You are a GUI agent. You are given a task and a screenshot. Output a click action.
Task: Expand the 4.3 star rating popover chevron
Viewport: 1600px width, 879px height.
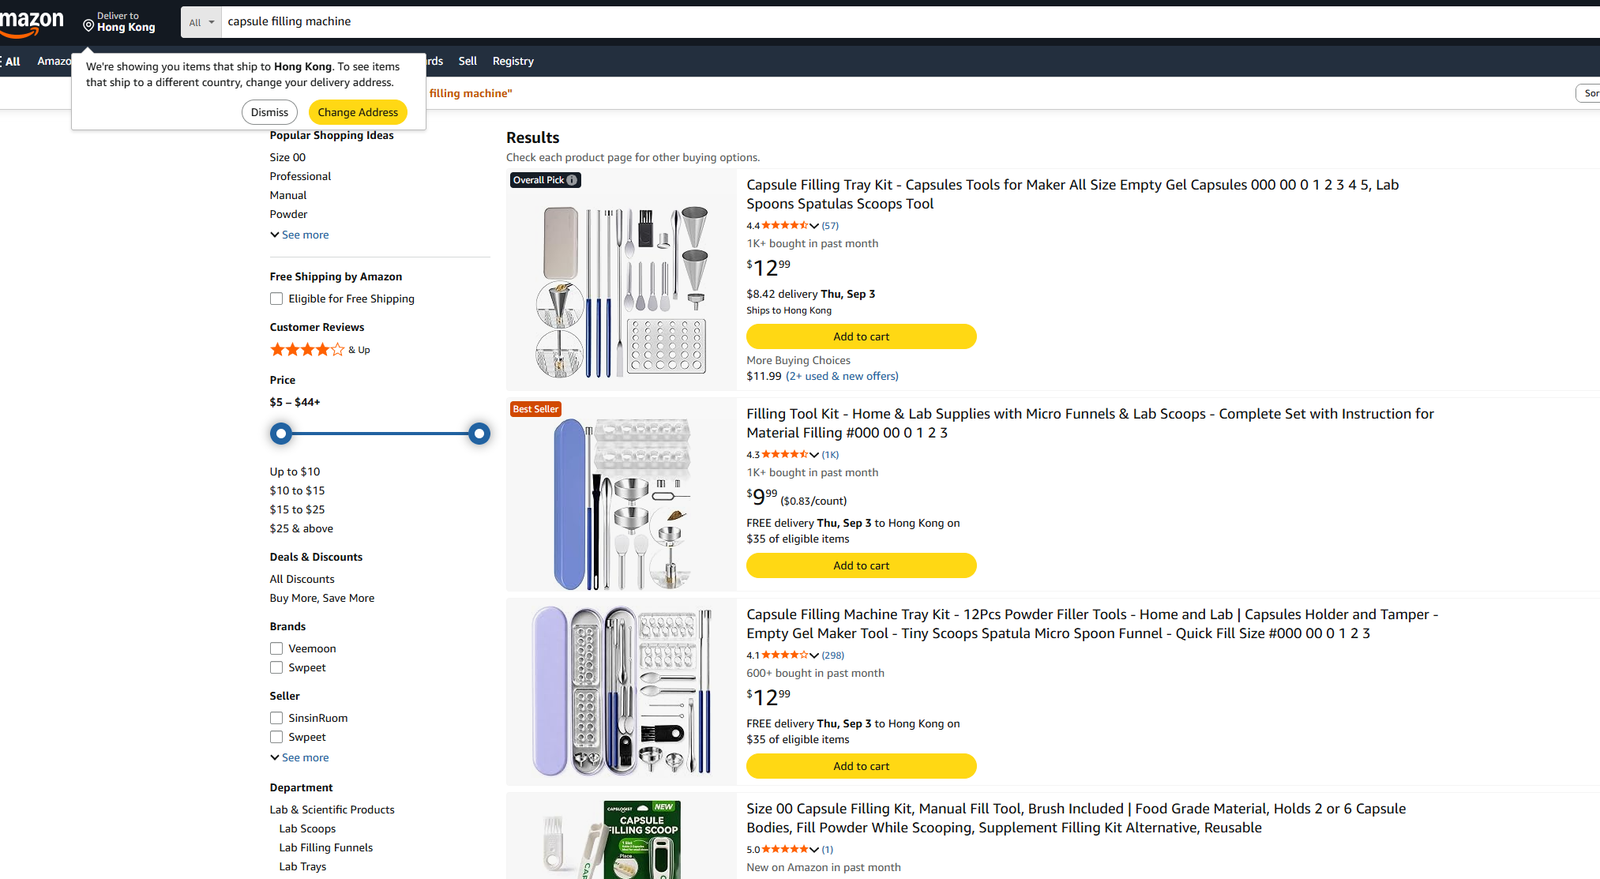coord(814,455)
